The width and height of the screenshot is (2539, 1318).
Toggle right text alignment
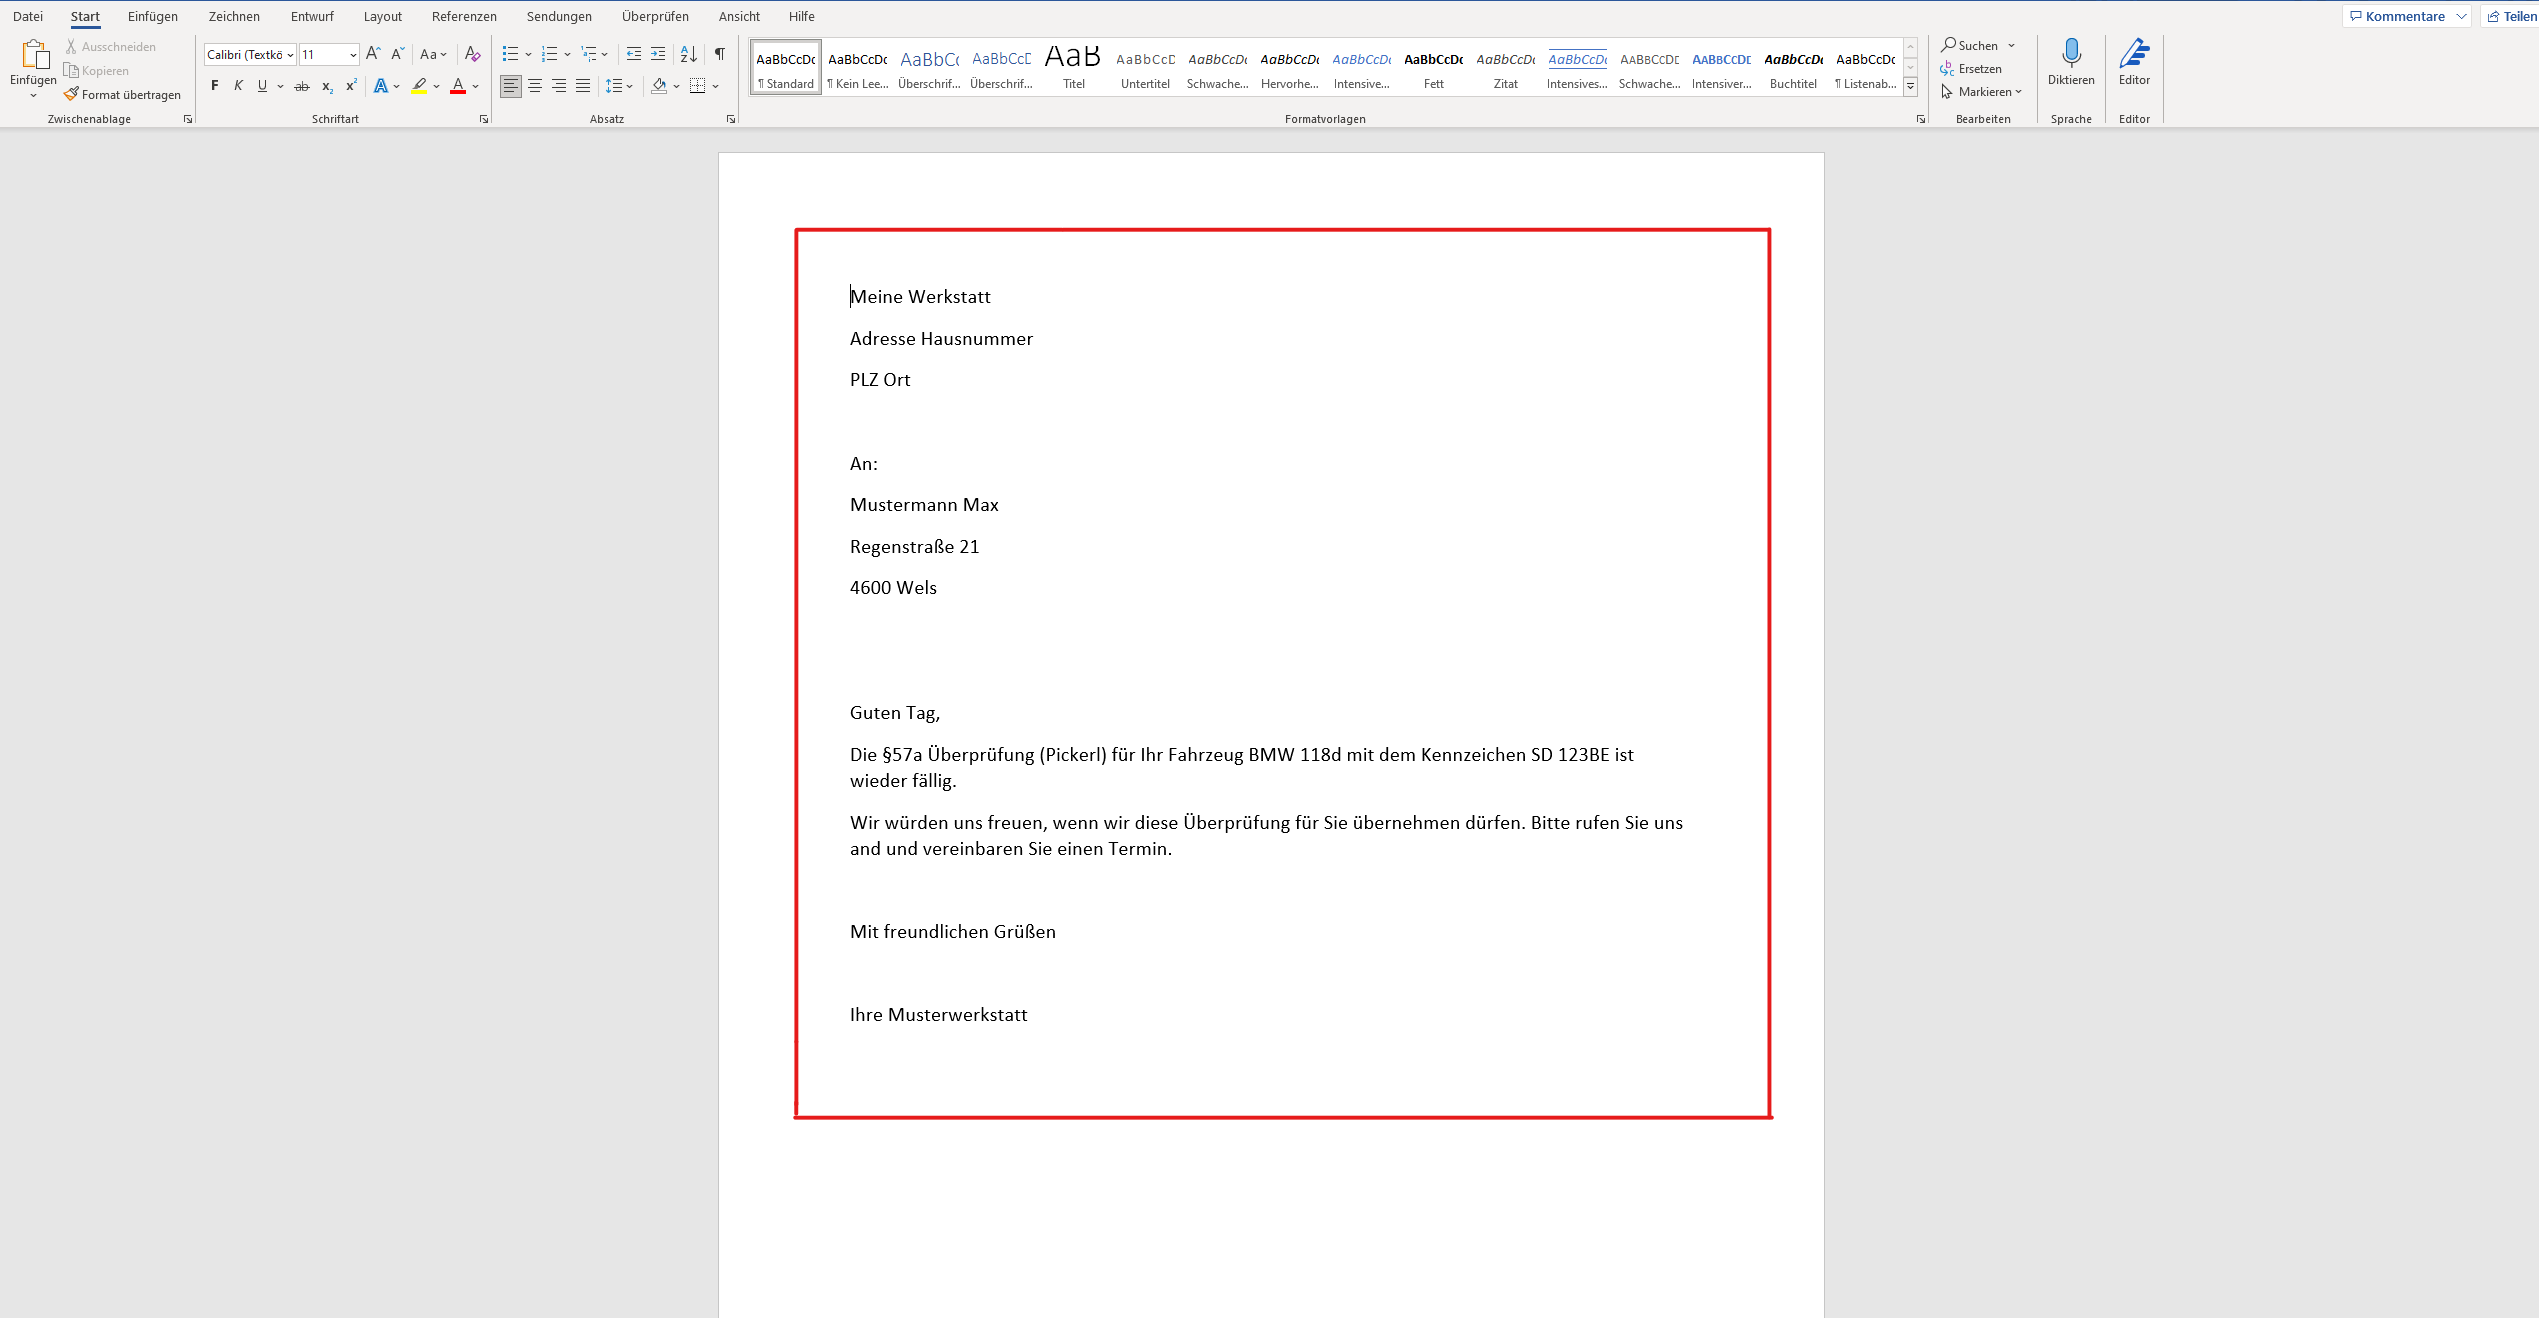[559, 87]
